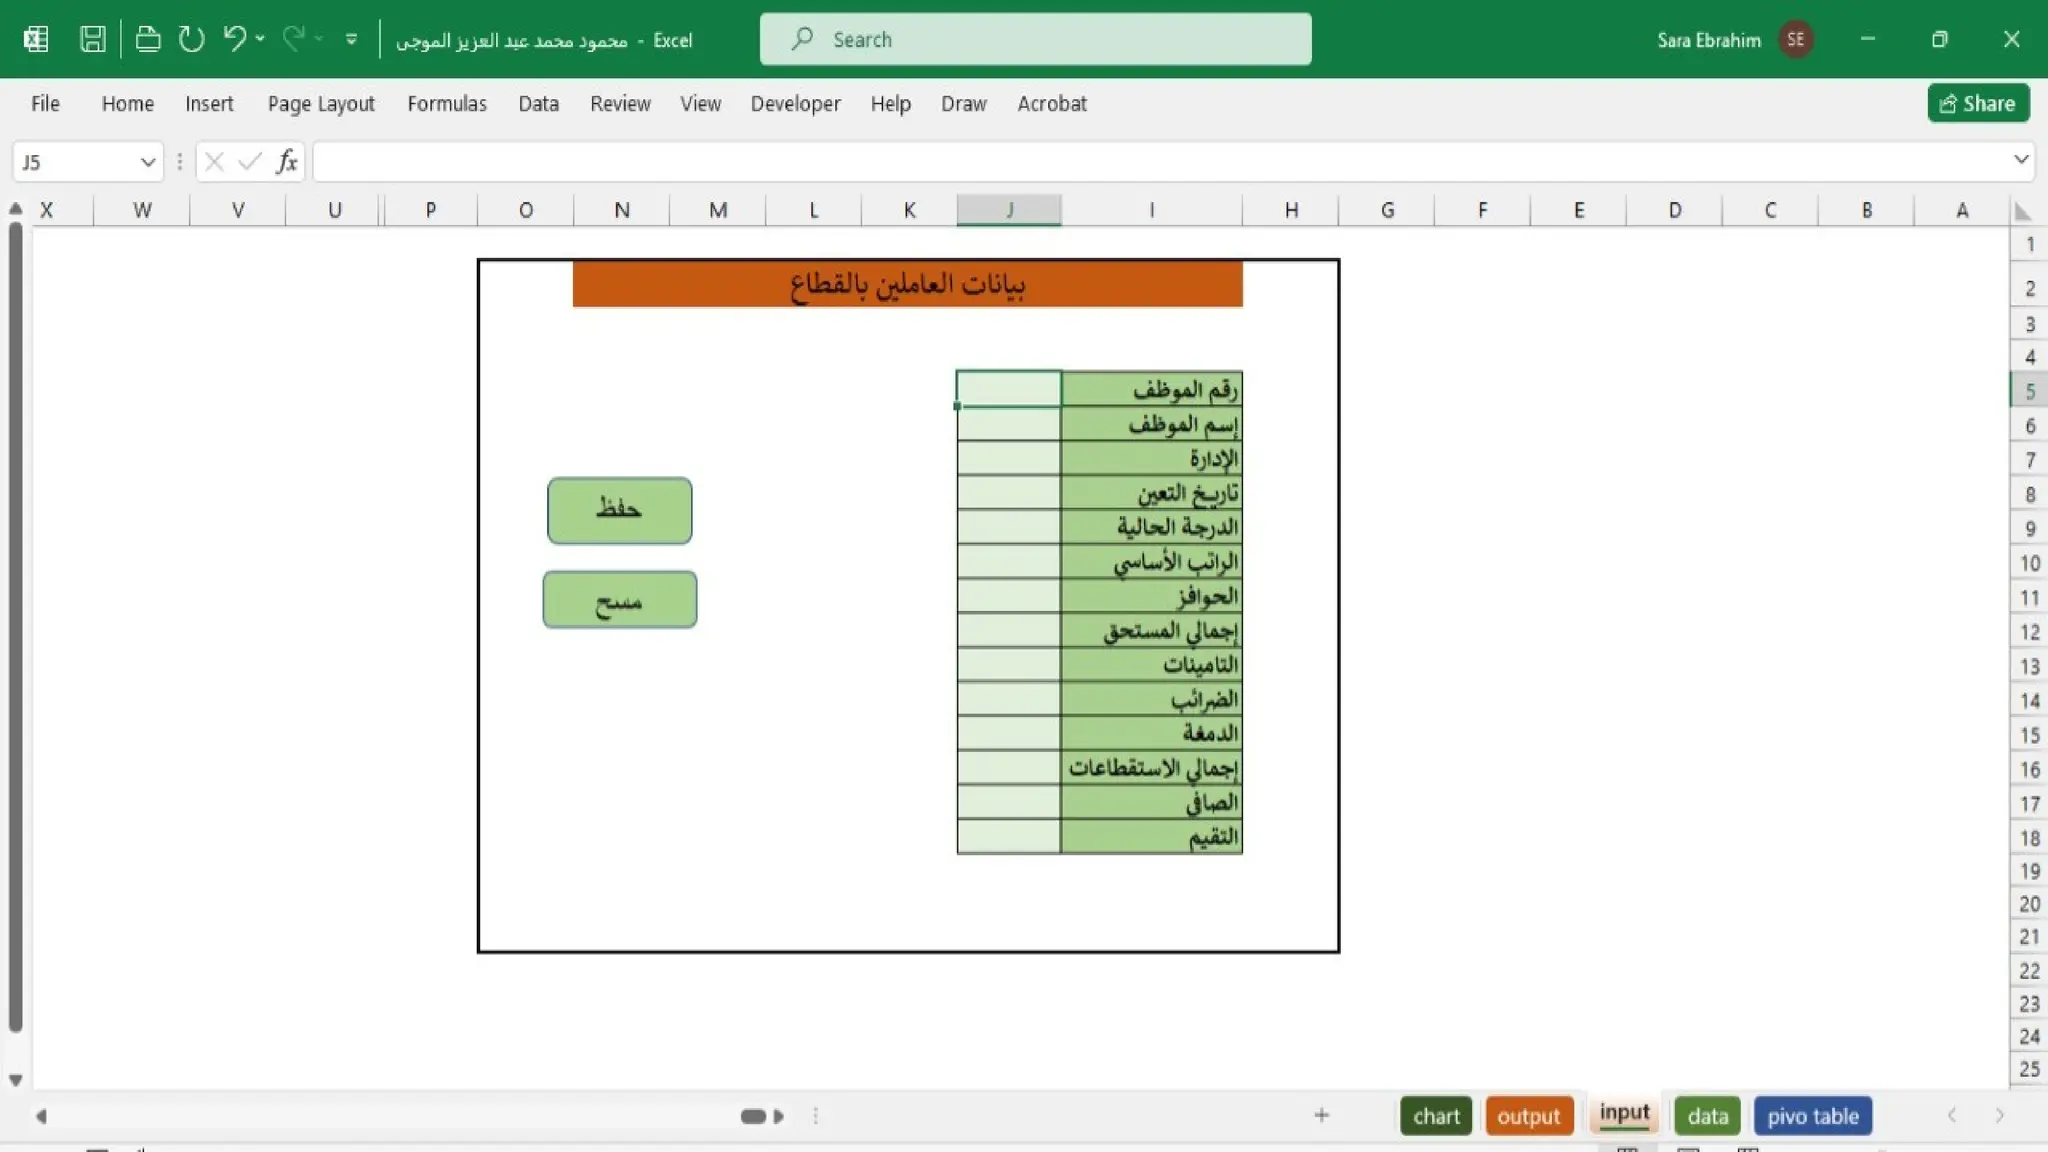The image size is (2048, 1152).
Task: Click in the Search box
Action: [1035, 40]
